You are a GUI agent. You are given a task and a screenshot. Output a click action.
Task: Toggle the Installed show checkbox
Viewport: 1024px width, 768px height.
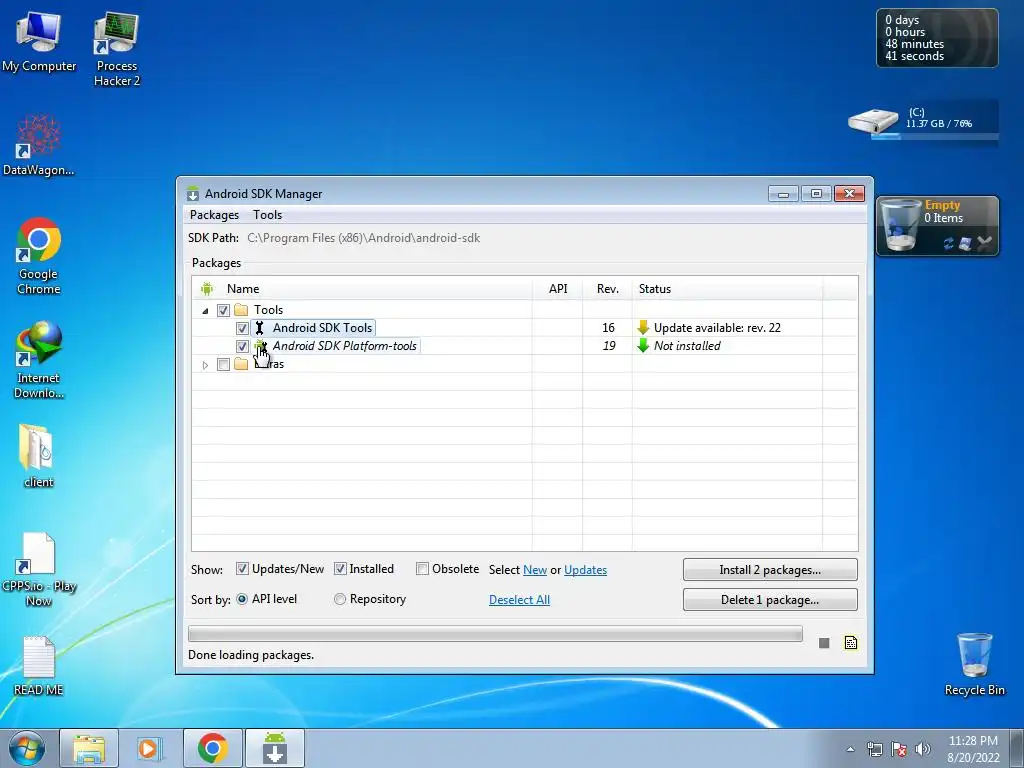(x=340, y=569)
